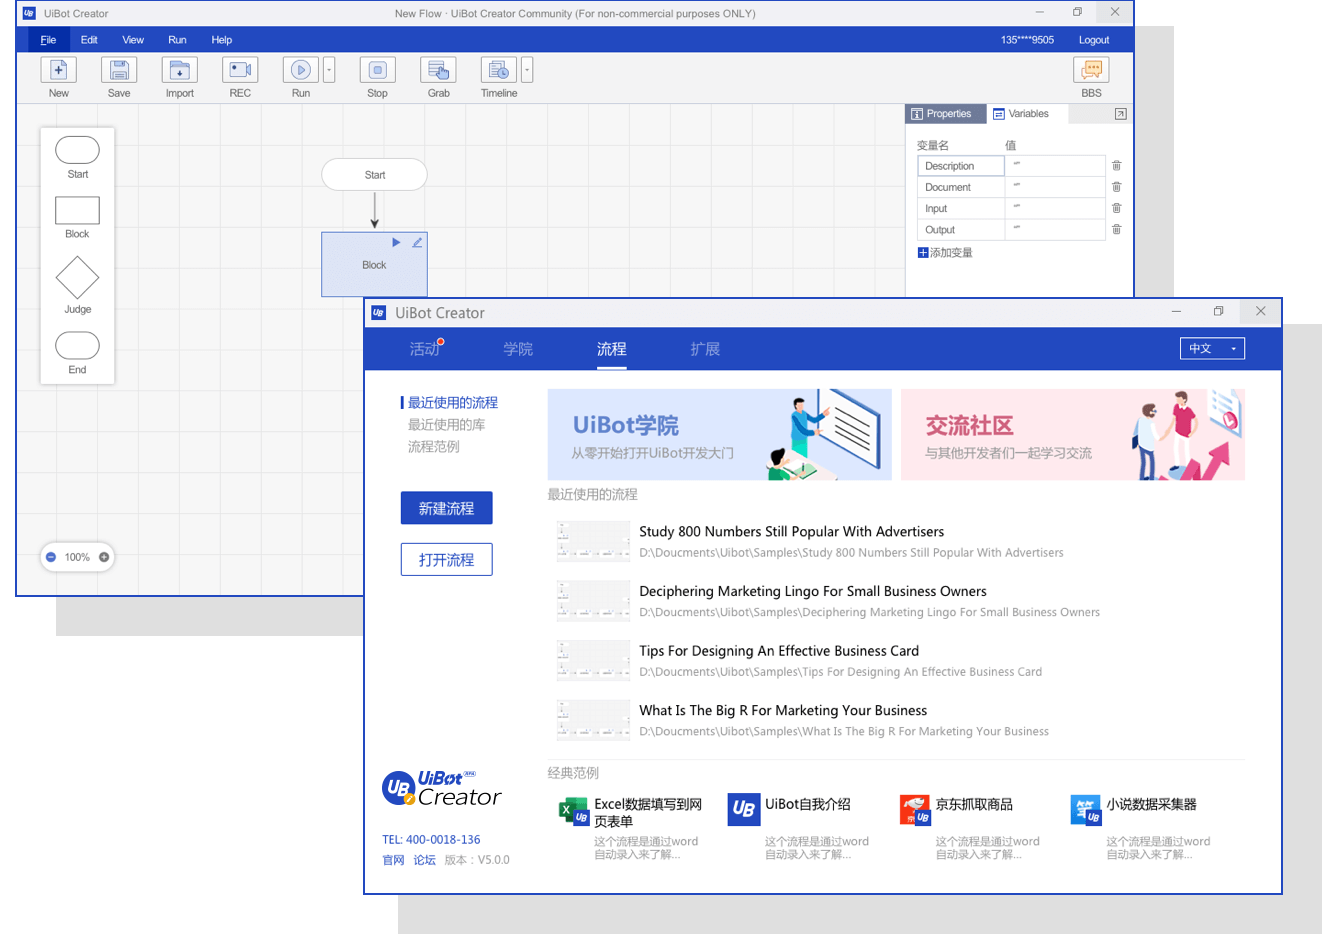Delete the Description variable row
The height and width of the screenshot is (936, 1322).
point(1117,166)
